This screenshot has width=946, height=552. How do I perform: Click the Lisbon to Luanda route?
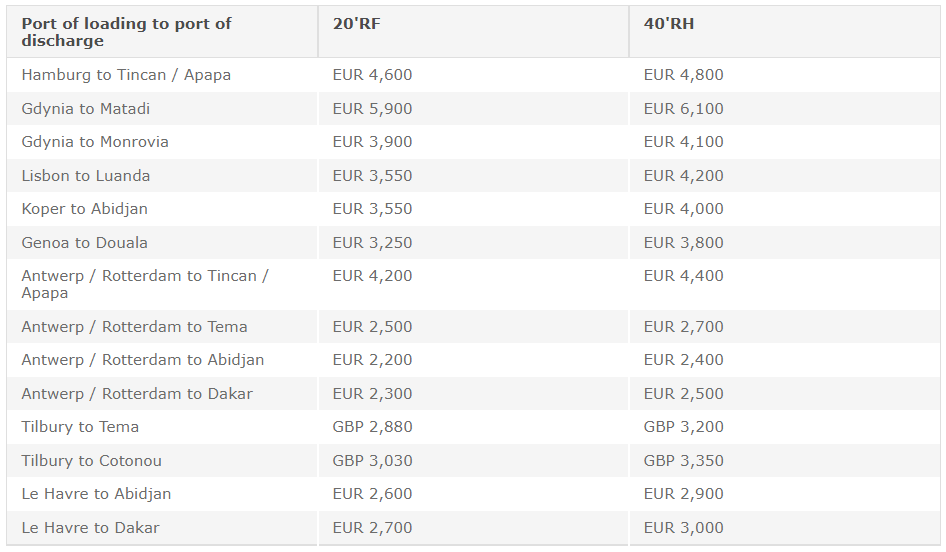click(x=86, y=176)
